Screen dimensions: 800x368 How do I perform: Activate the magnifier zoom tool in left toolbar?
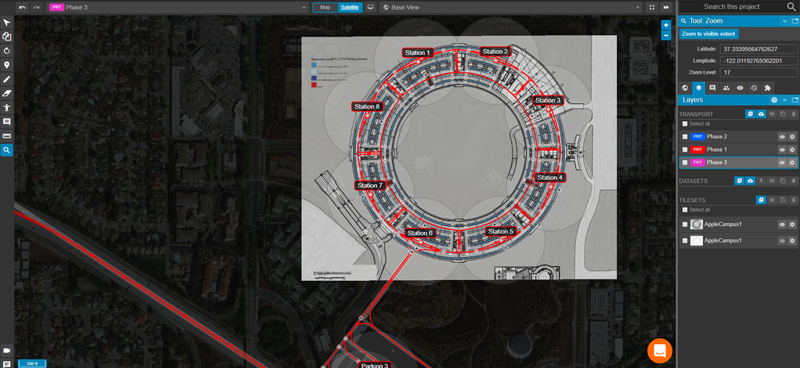click(x=7, y=150)
